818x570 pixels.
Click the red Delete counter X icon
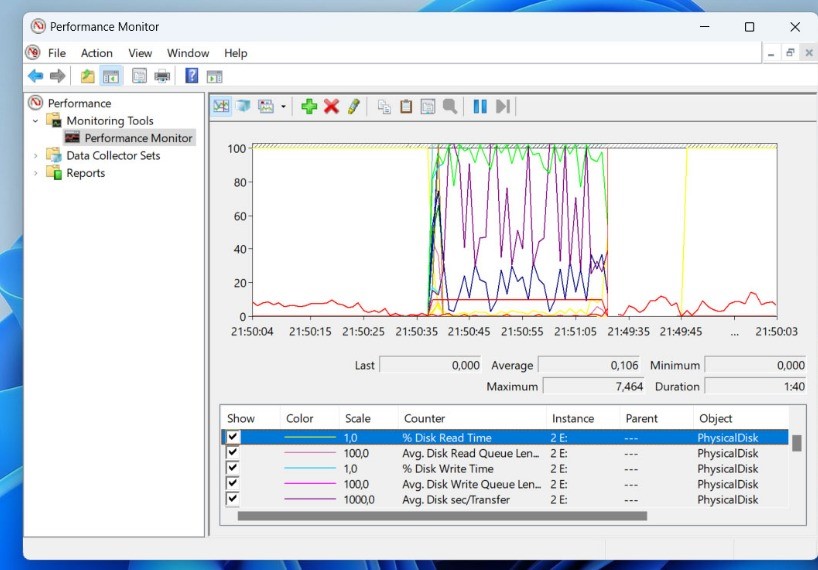pyautogui.click(x=331, y=106)
